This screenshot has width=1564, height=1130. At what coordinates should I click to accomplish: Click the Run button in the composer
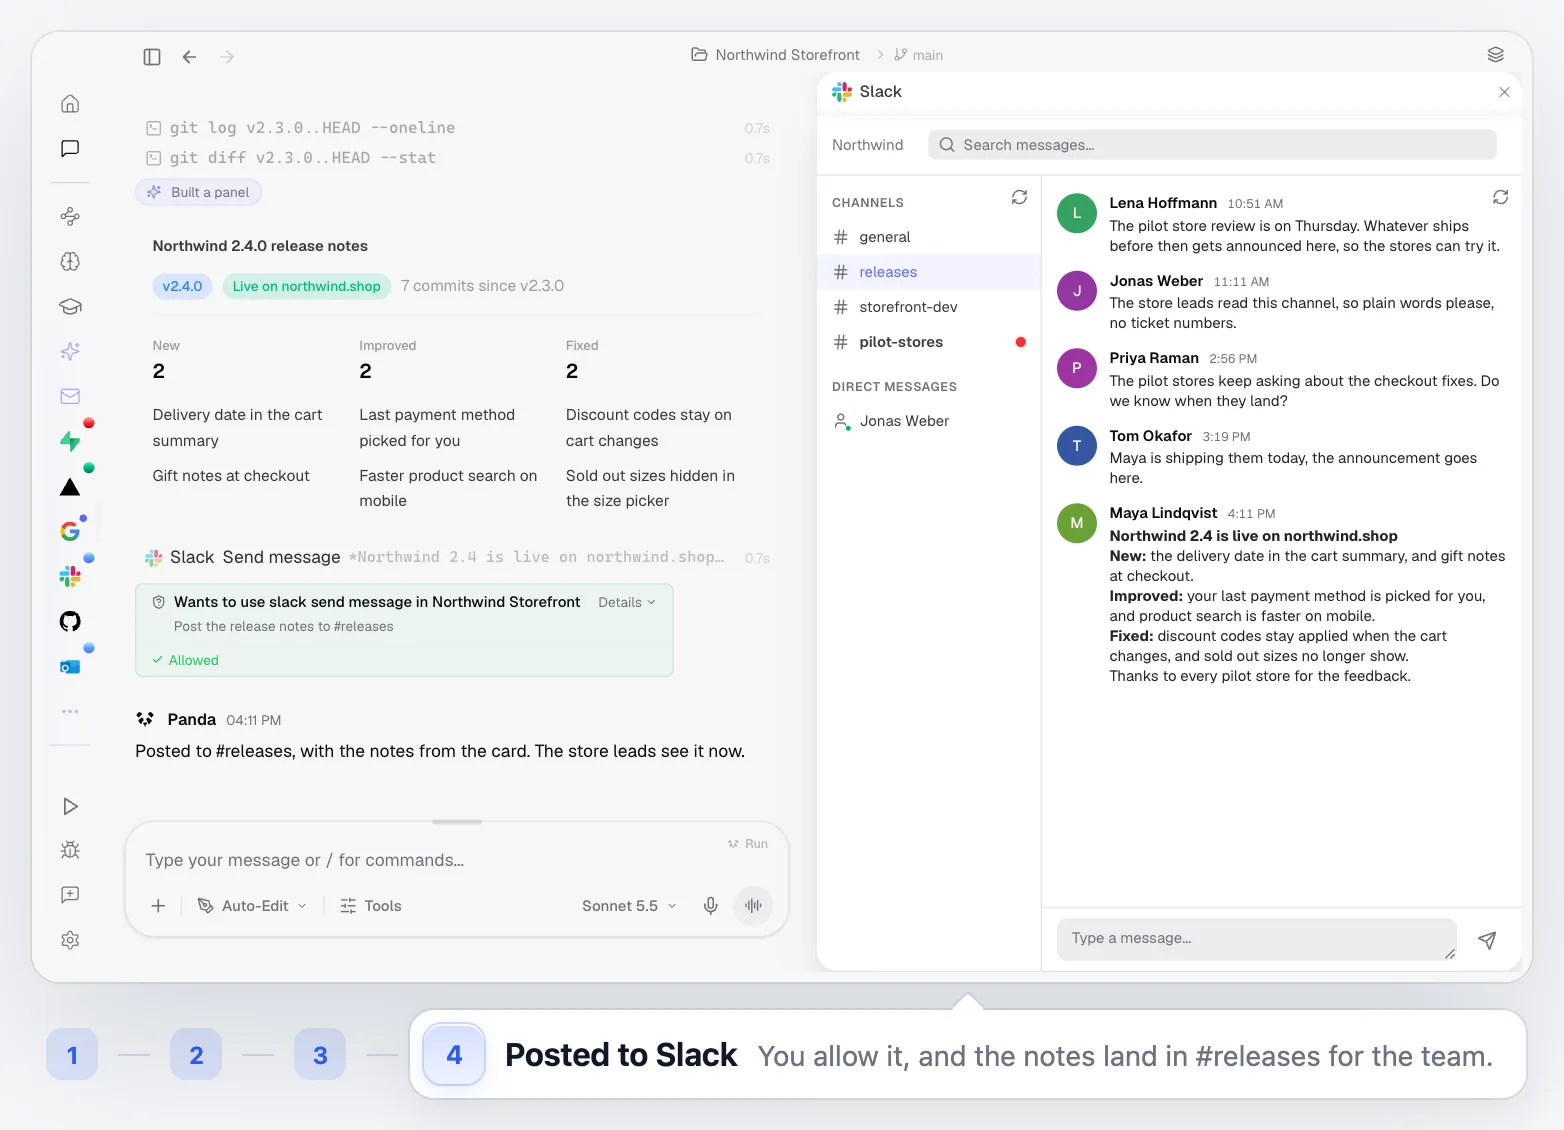point(748,844)
